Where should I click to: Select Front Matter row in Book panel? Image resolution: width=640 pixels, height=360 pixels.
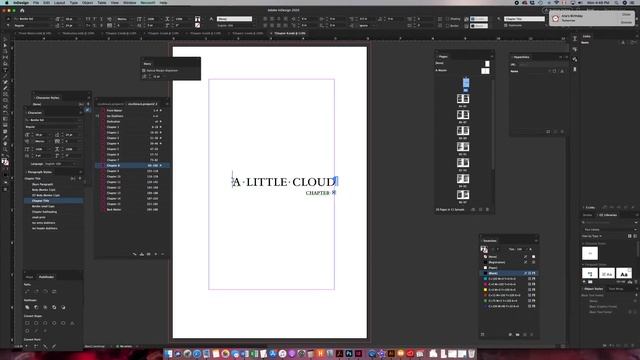coord(133,110)
